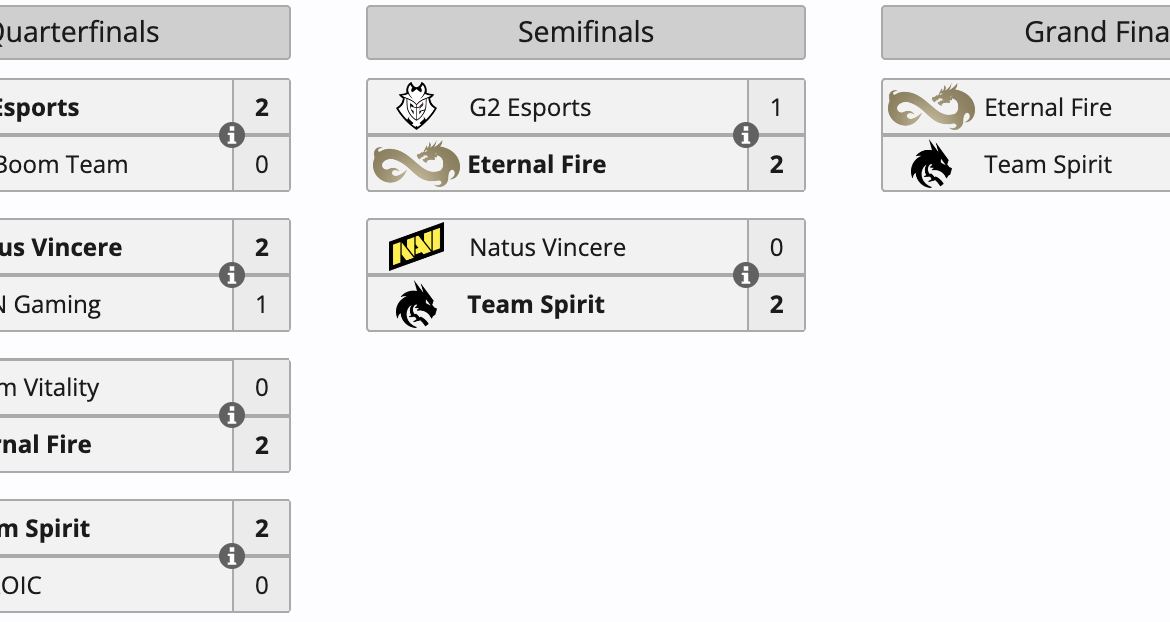Show match details for Boom Team quarterfinal
1170x622 pixels.
[232, 135]
